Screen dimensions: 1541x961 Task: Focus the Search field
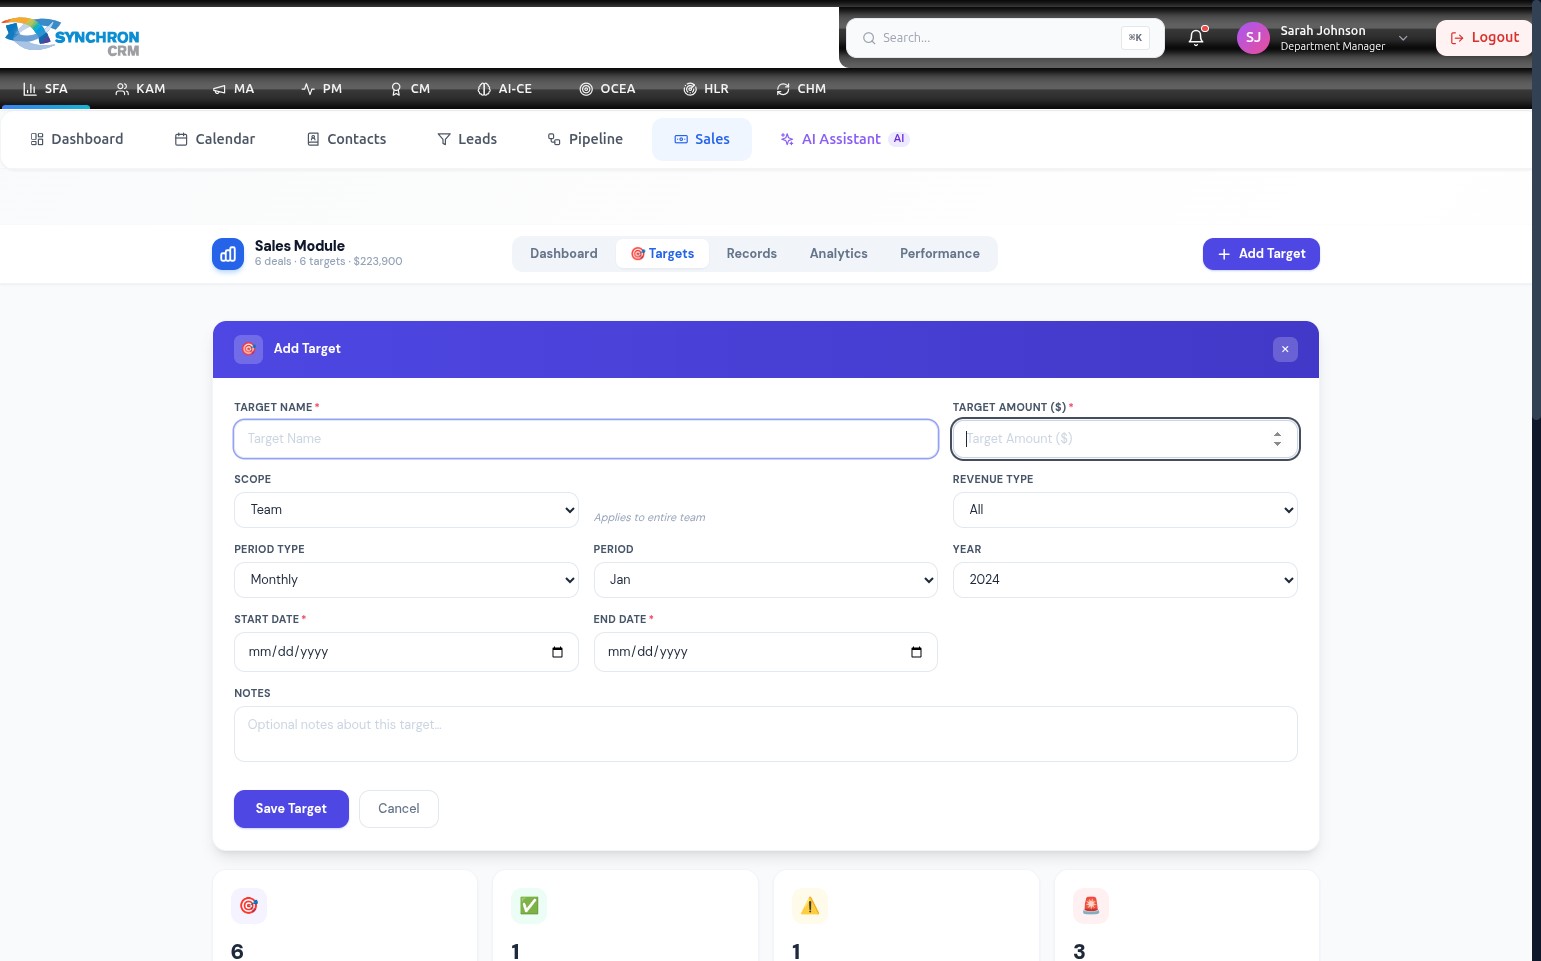tap(1005, 38)
